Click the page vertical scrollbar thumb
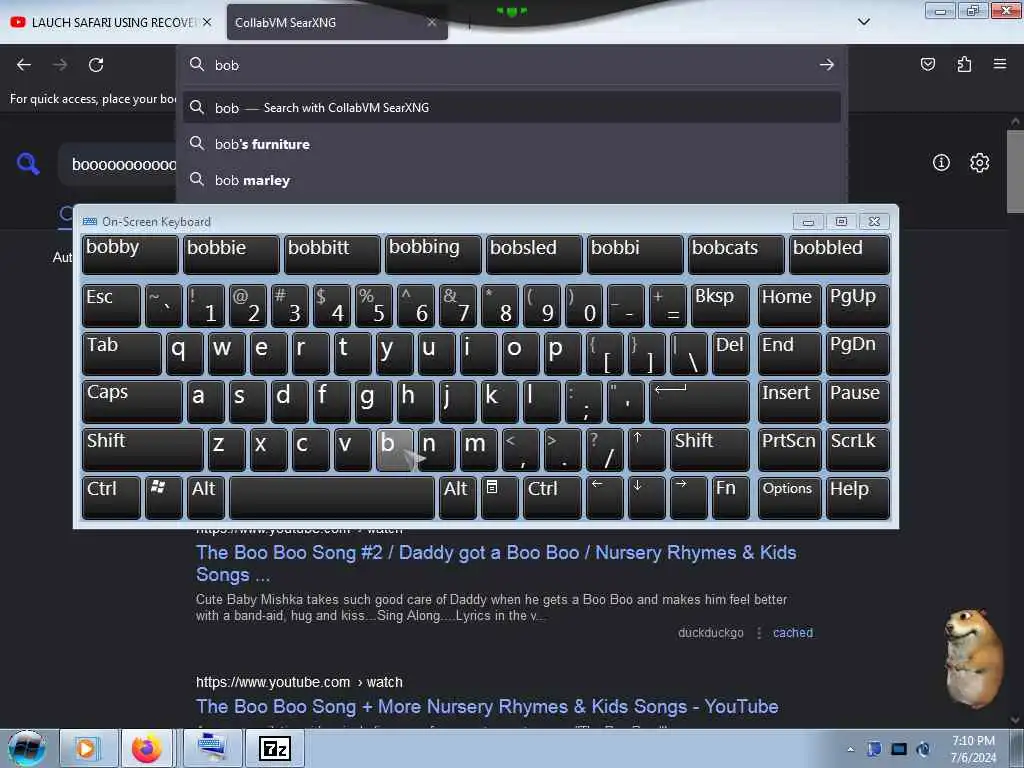Viewport: 1024px width, 768px height. [1015, 171]
